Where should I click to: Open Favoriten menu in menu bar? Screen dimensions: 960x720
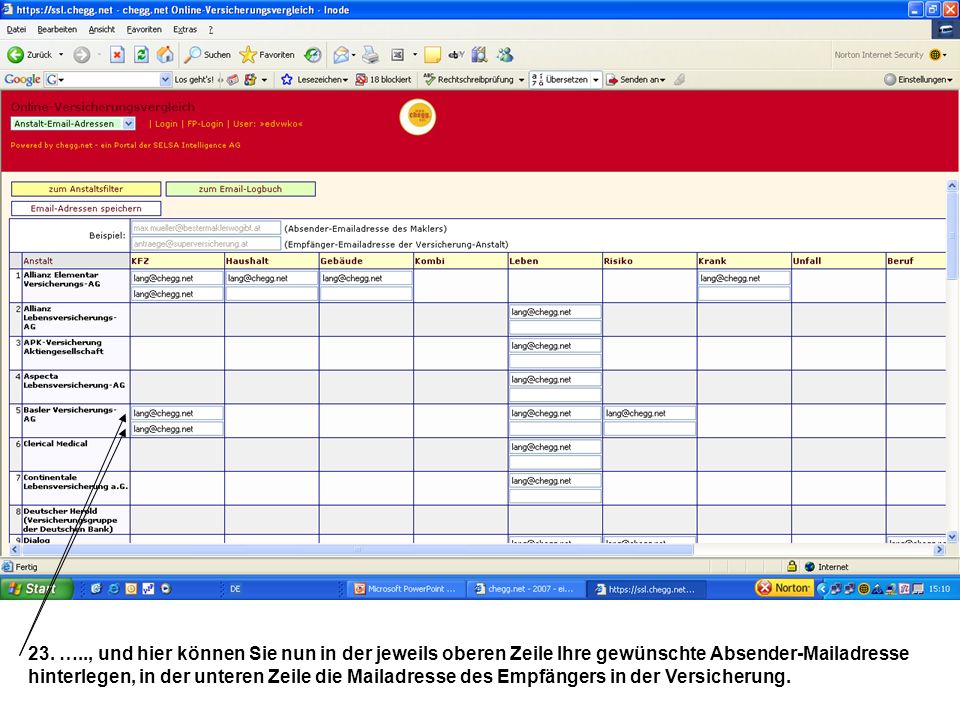pyautogui.click(x=144, y=29)
